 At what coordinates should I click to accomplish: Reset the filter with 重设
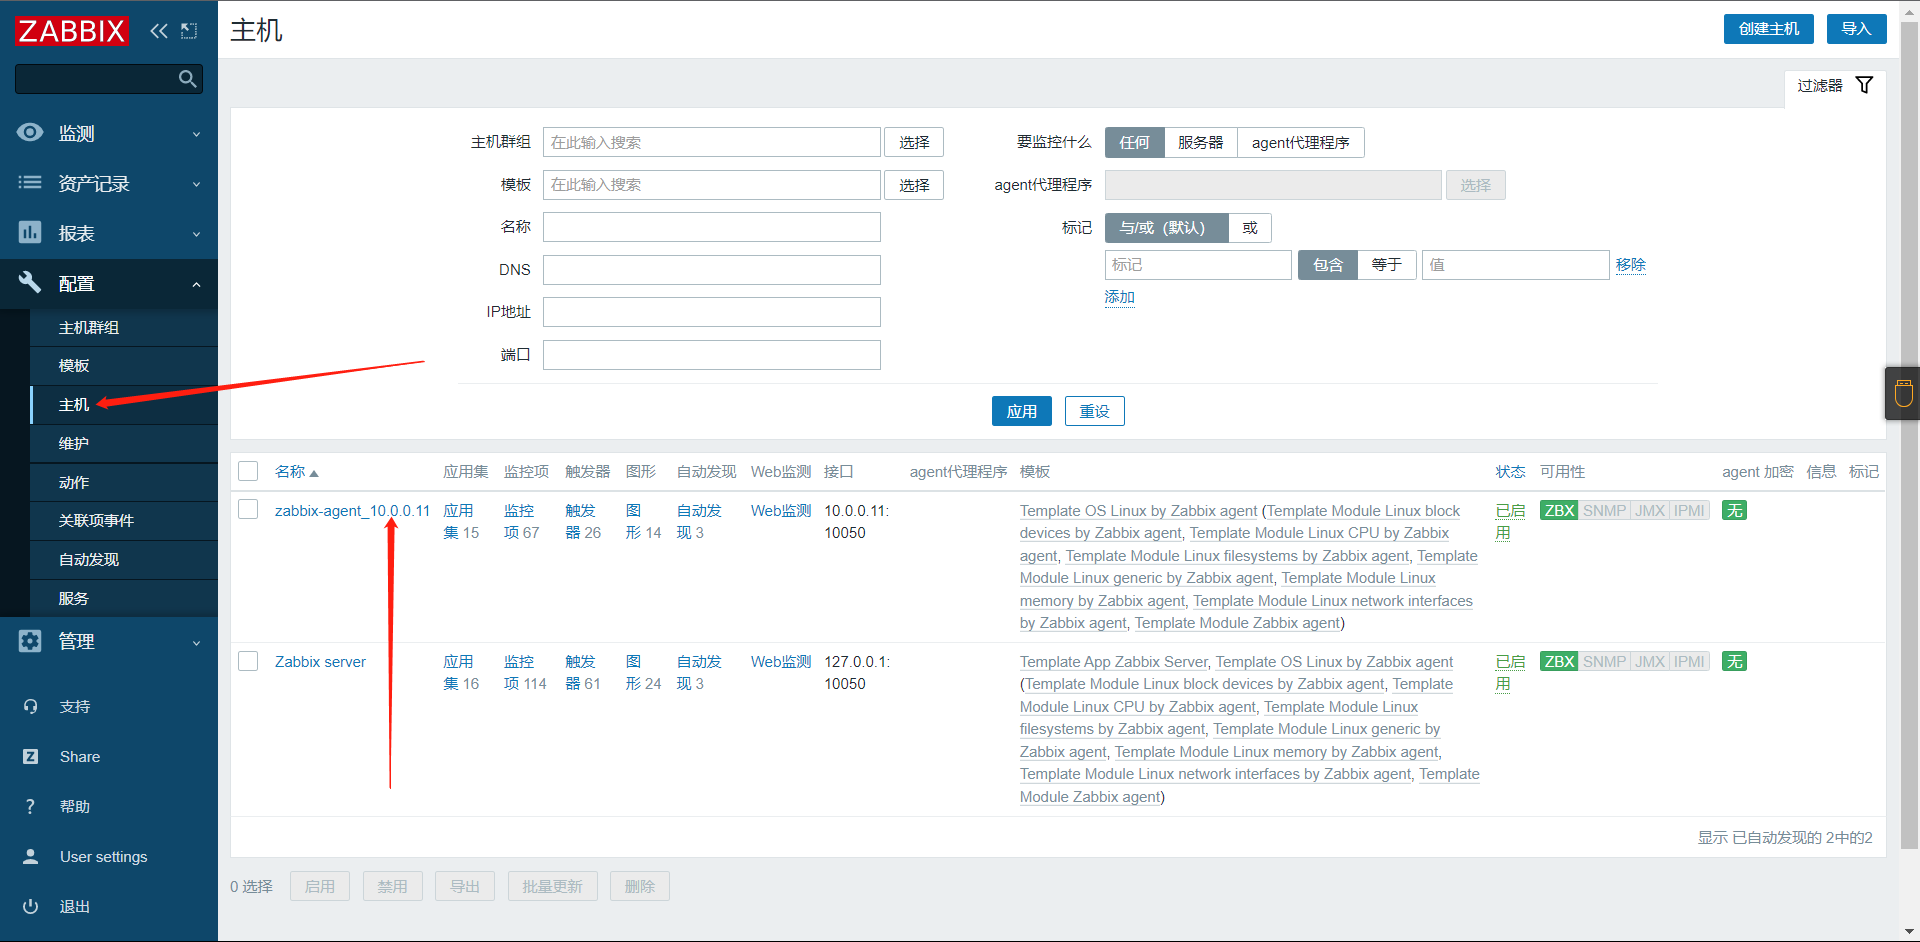[x=1094, y=411]
